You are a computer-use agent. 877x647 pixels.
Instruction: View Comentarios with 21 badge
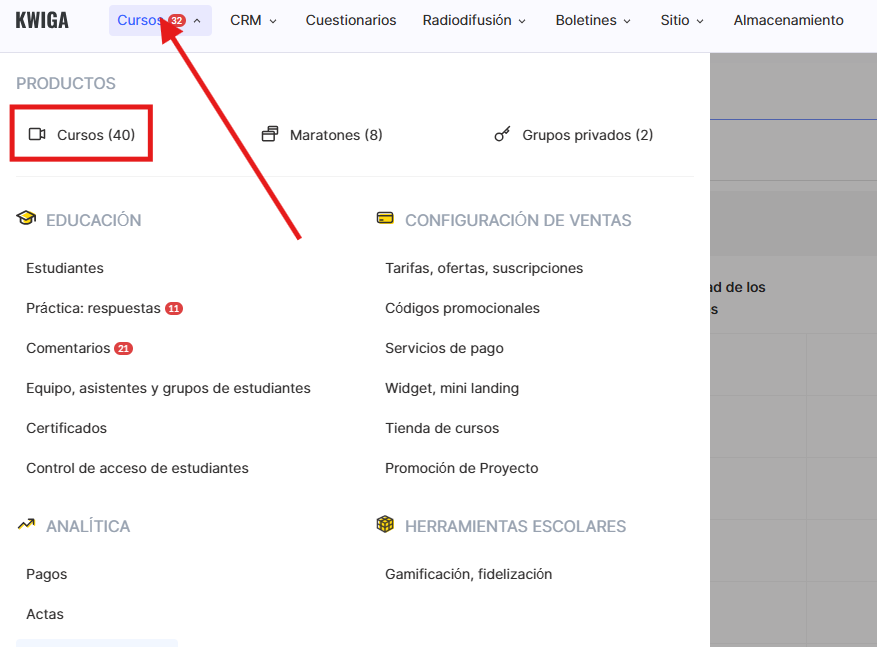click(68, 348)
